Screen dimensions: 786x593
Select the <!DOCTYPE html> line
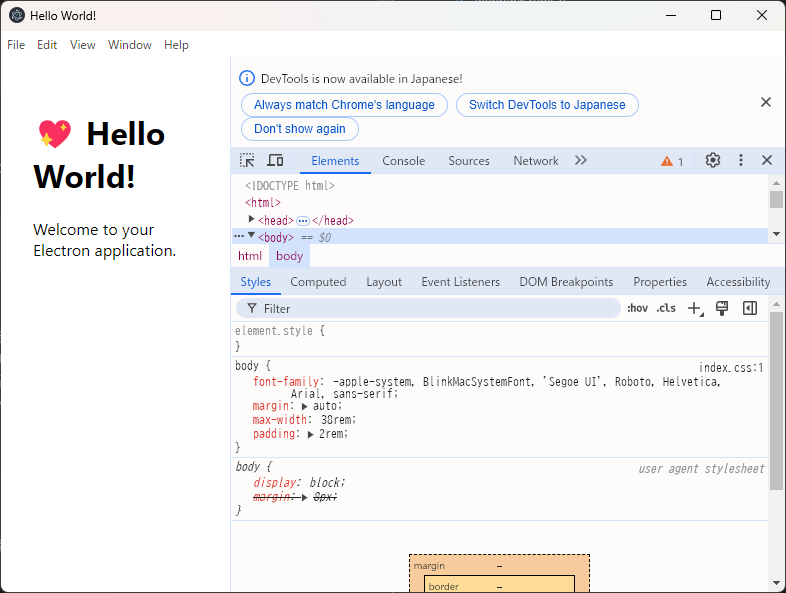290,186
